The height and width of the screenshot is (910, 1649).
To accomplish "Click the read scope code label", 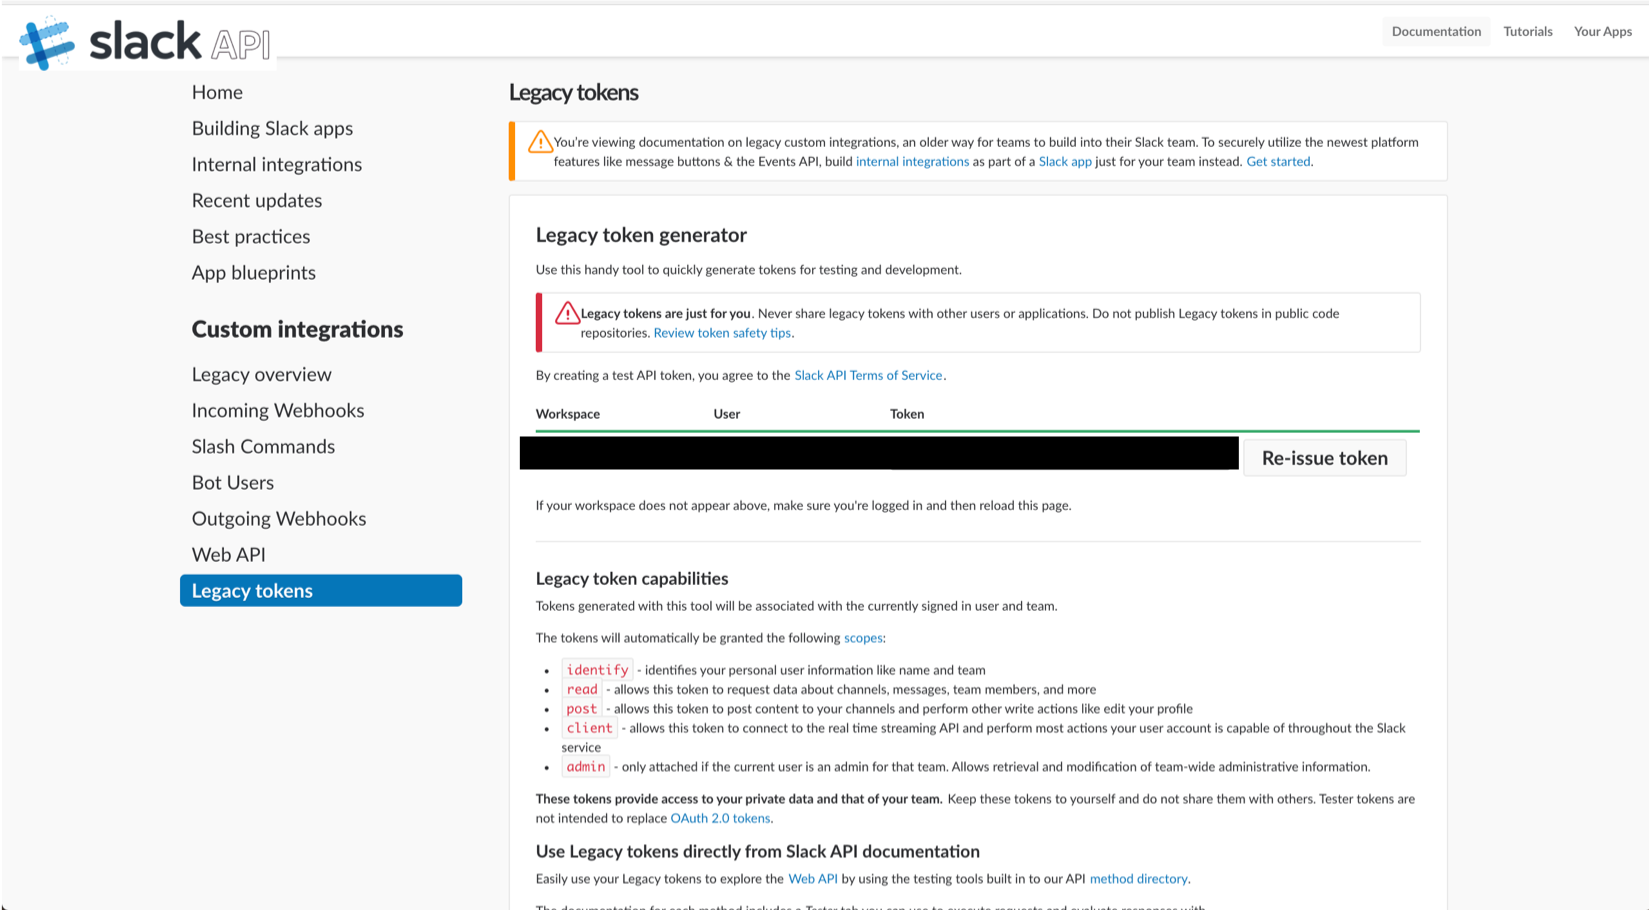I will 582,689.
